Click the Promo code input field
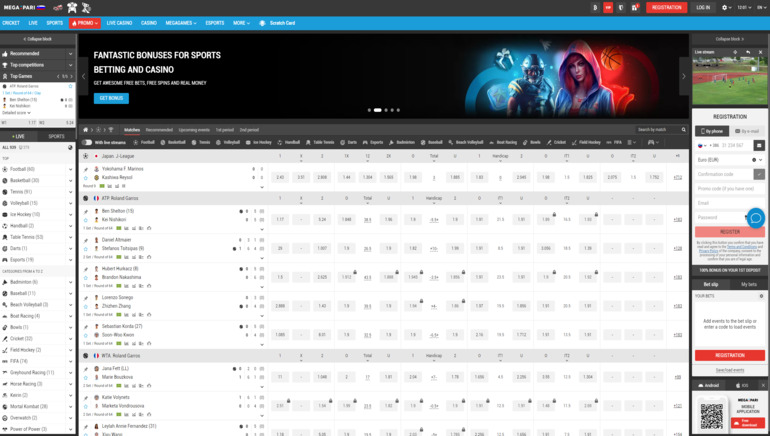Viewport: 770px width, 436px height. (730, 189)
